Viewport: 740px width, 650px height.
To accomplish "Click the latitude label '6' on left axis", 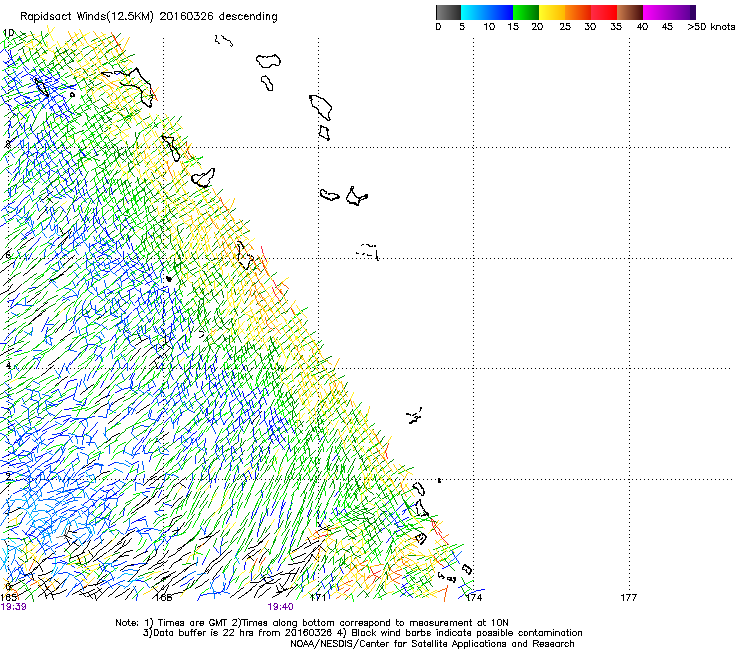I will pyautogui.click(x=8, y=255).
